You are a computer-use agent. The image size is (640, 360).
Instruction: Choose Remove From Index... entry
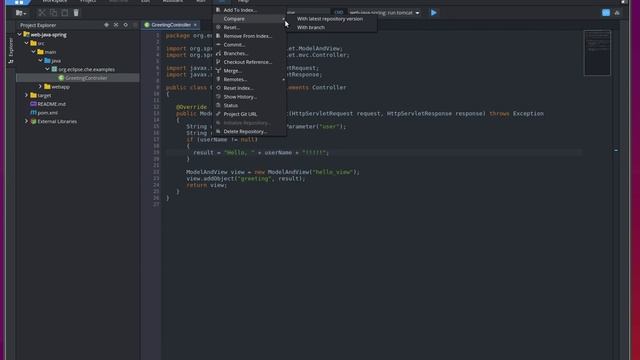[249, 36]
